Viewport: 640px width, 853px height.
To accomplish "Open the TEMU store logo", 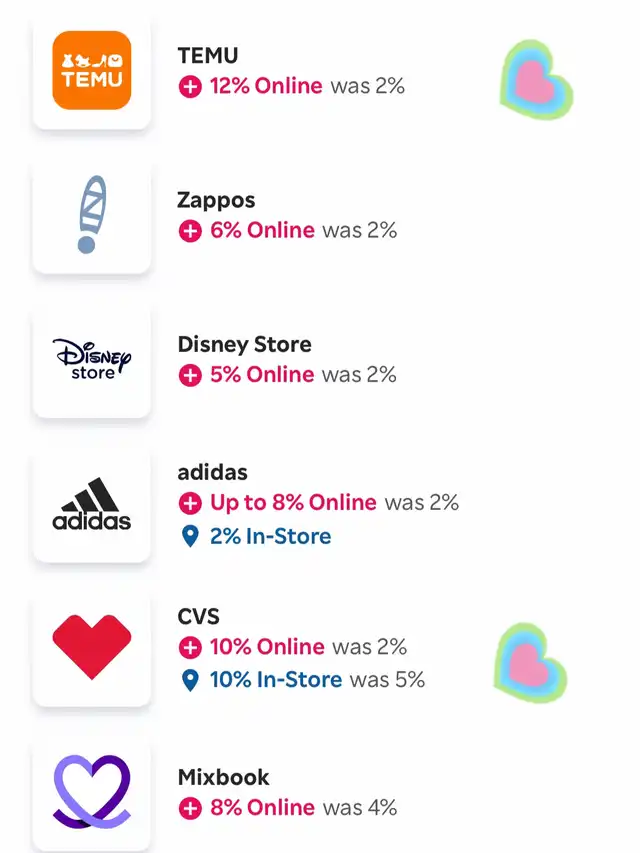I will 91,70.
